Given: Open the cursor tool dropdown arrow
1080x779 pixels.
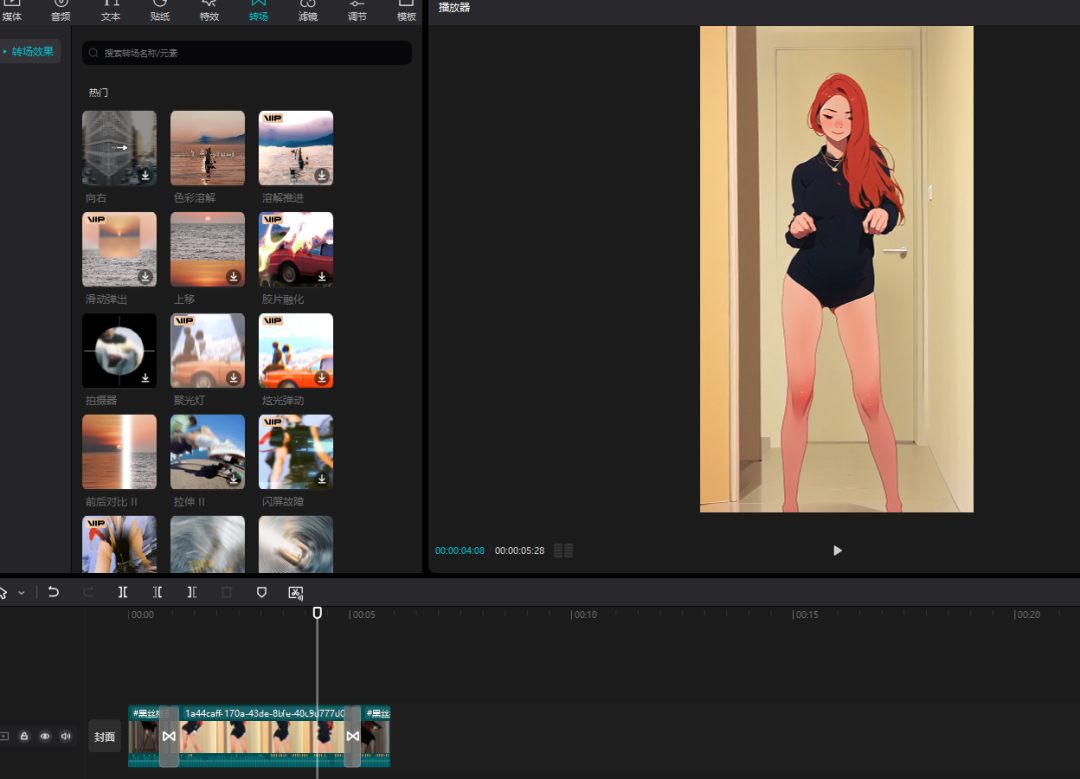Looking at the screenshot, I should coord(21,593).
